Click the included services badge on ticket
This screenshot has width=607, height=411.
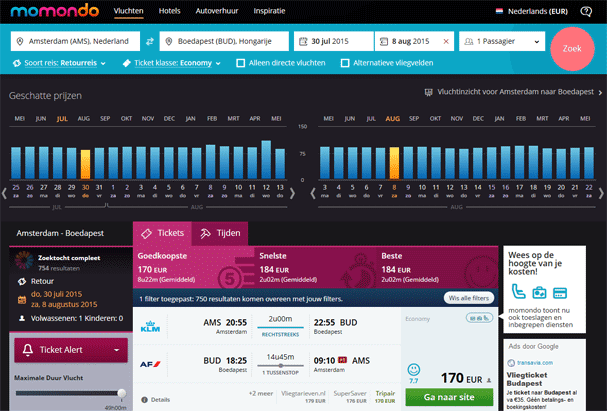click(x=479, y=318)
